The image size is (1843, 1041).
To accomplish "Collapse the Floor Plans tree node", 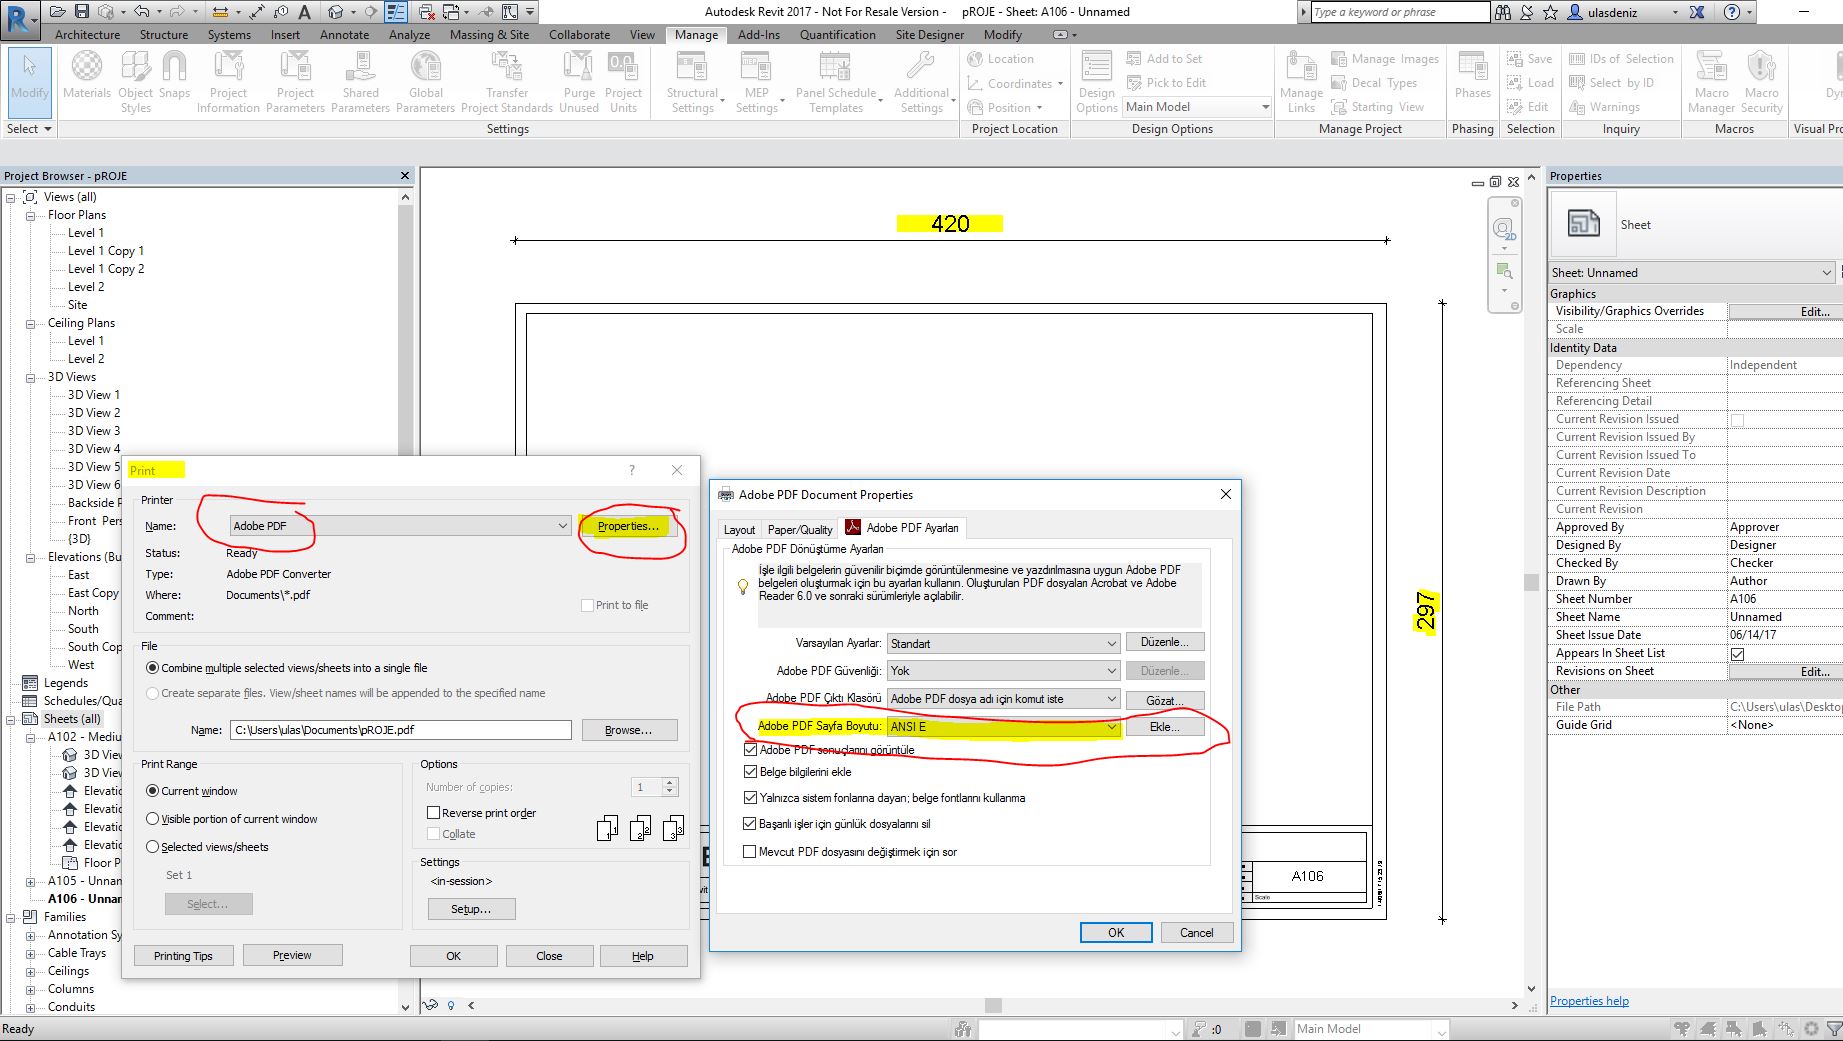I will coord(30,215).
